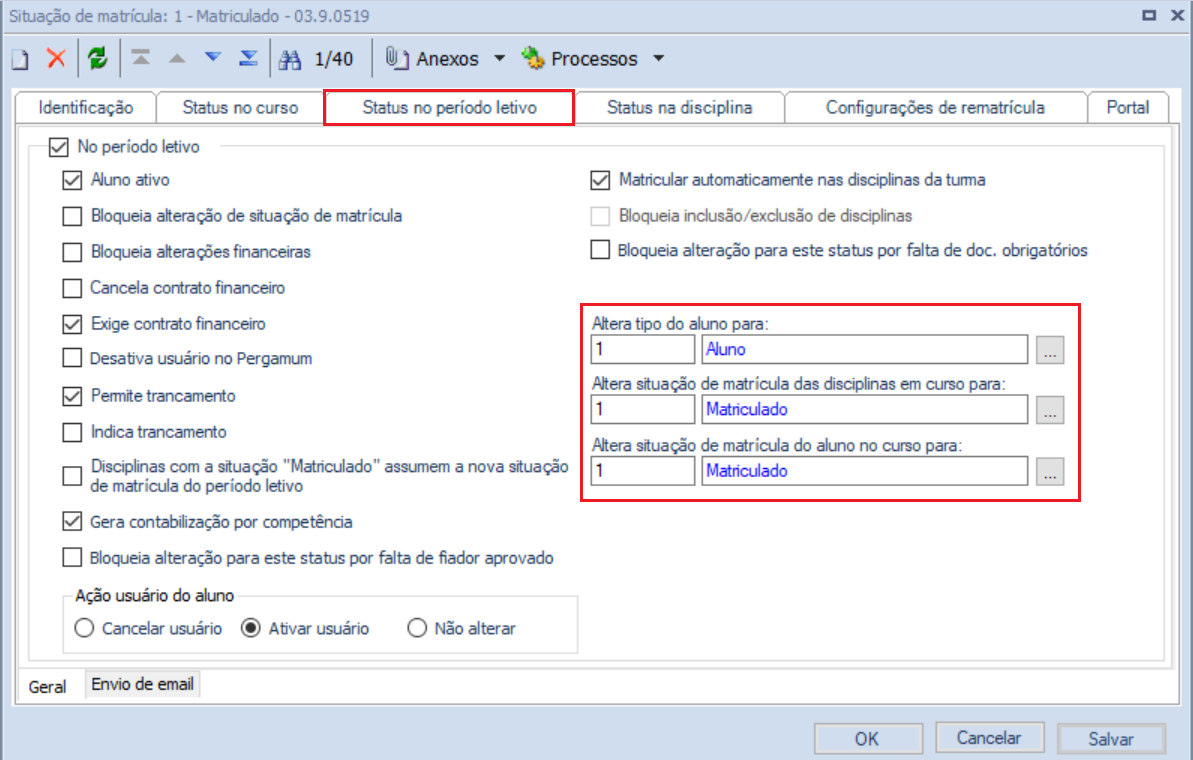
Task: Click the Processos toolbar label
Action: 594,59
